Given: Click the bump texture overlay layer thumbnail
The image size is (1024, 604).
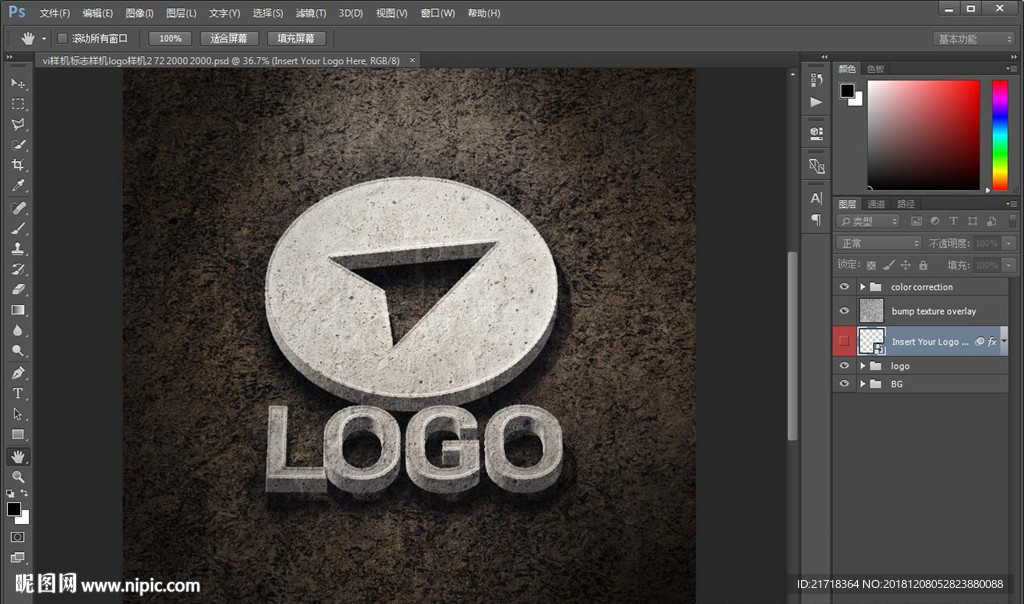Looking at the screenshot, I should tap(872, 311).
